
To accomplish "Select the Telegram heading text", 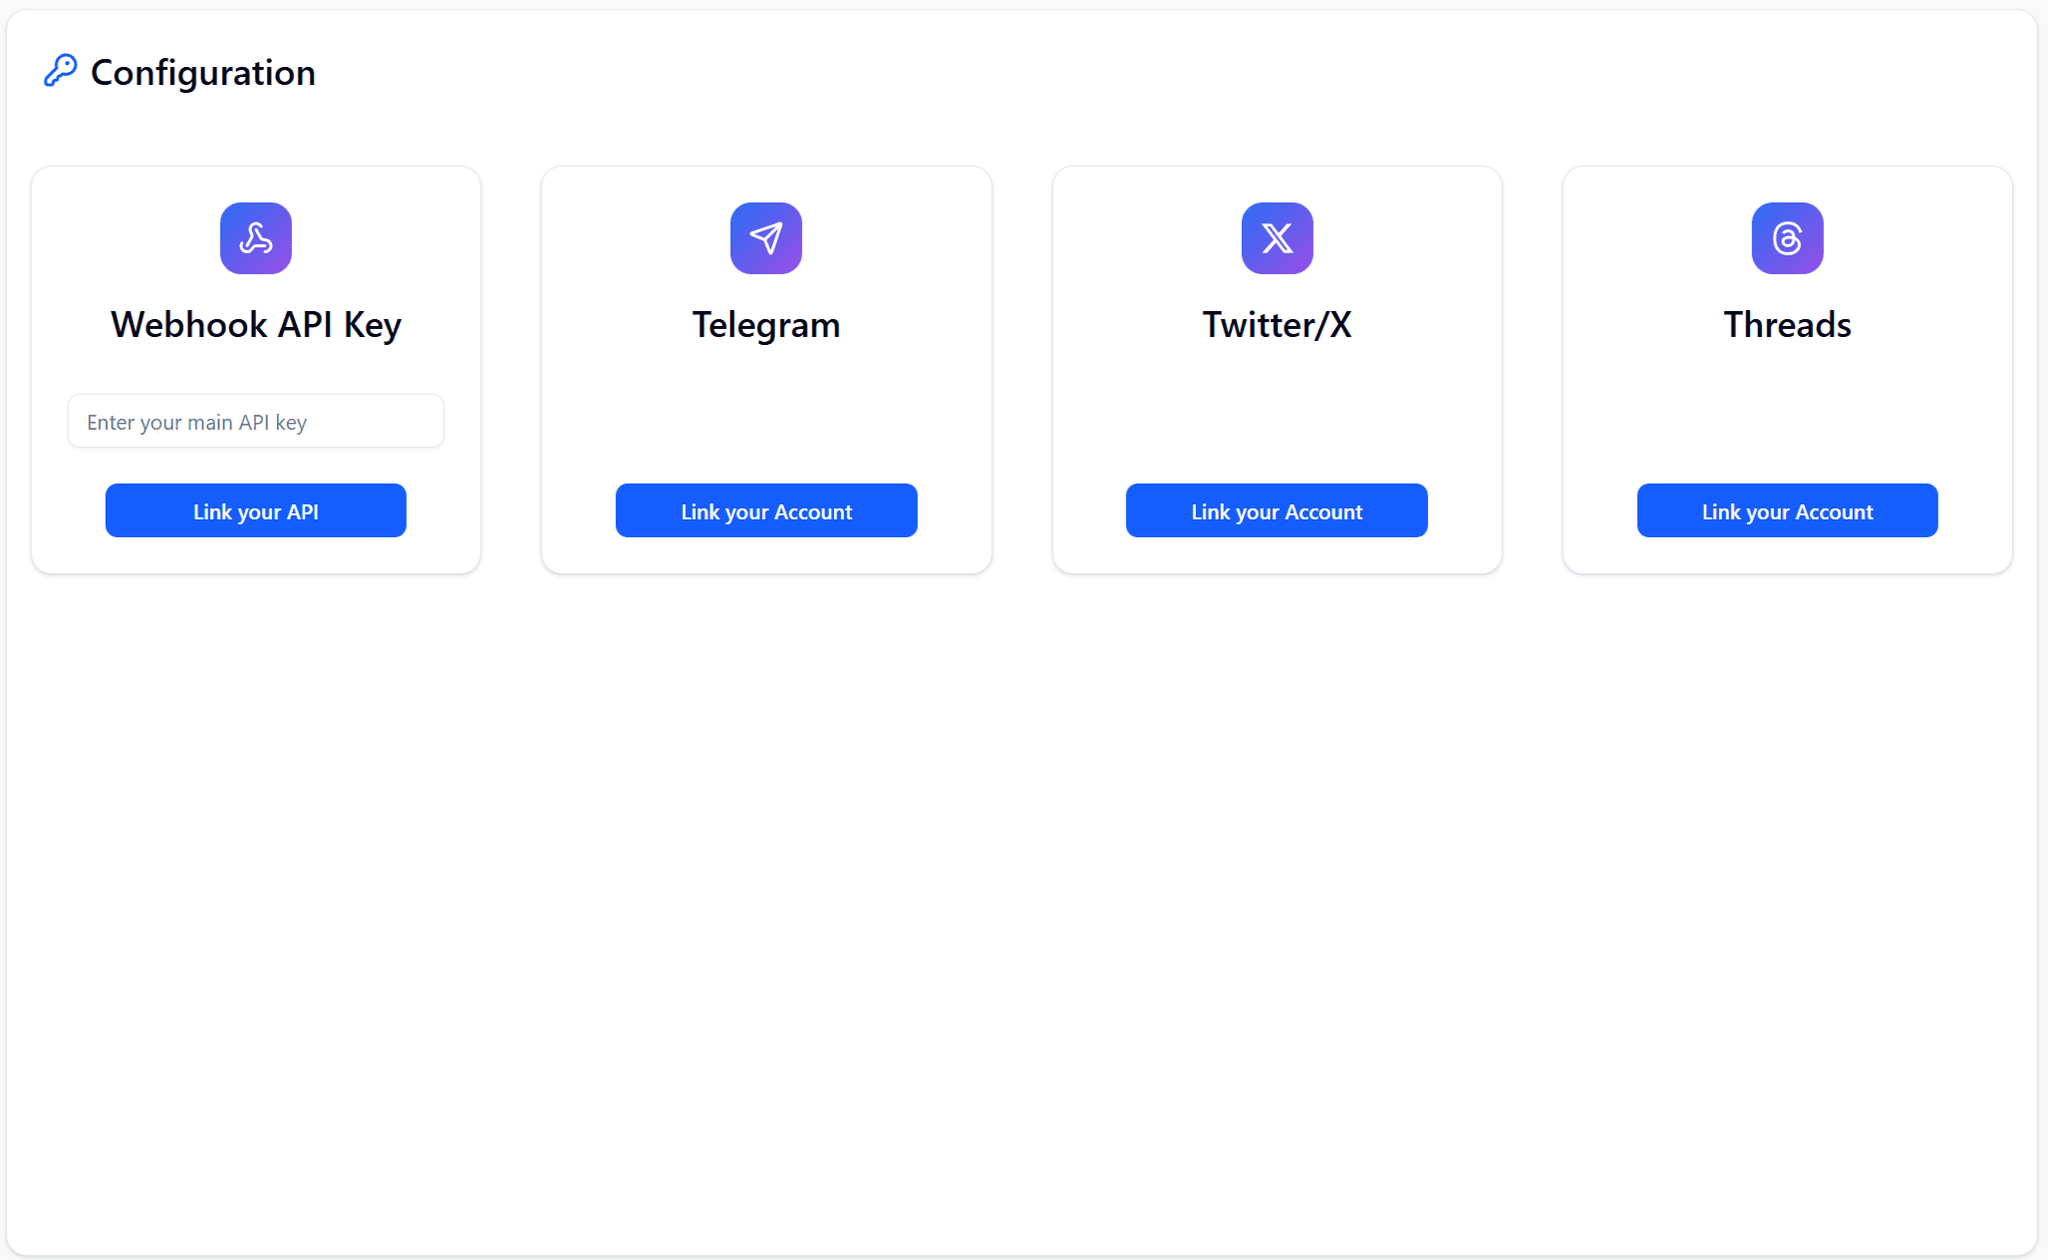I will pyautogui.click(x=766, y=325).
